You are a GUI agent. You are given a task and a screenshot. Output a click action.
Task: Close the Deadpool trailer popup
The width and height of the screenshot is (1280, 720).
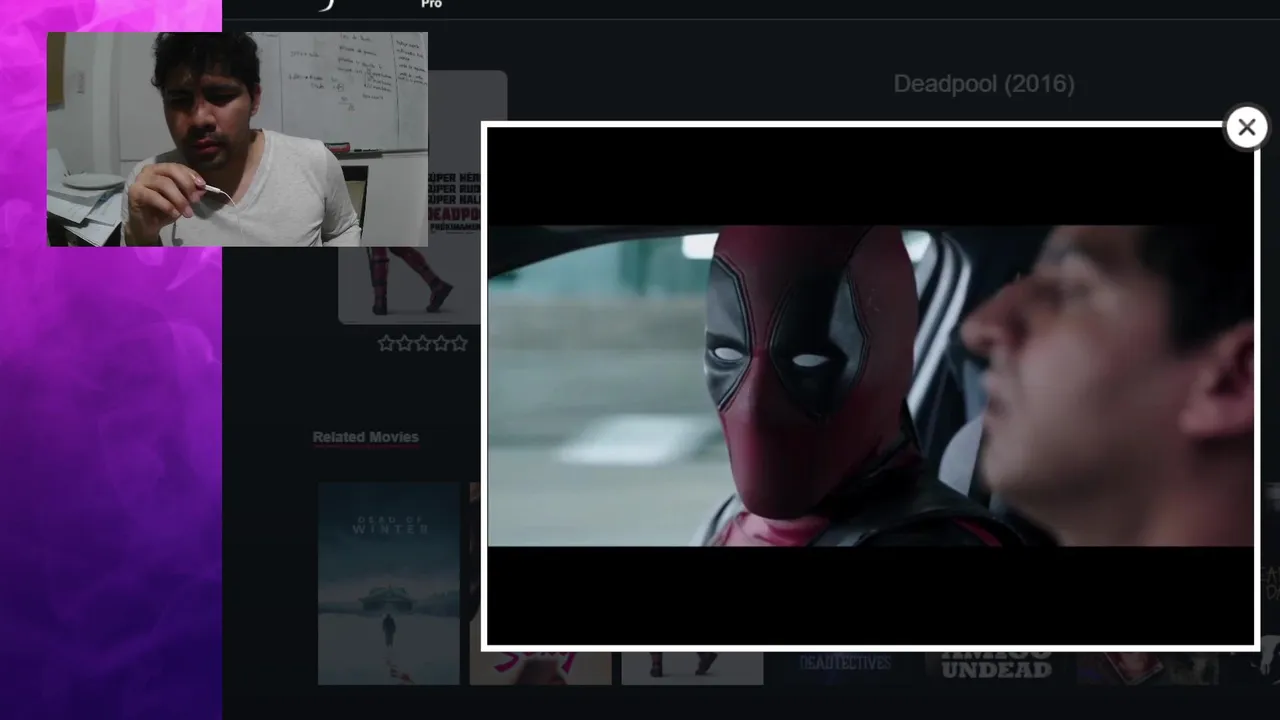pos(1246,127)
